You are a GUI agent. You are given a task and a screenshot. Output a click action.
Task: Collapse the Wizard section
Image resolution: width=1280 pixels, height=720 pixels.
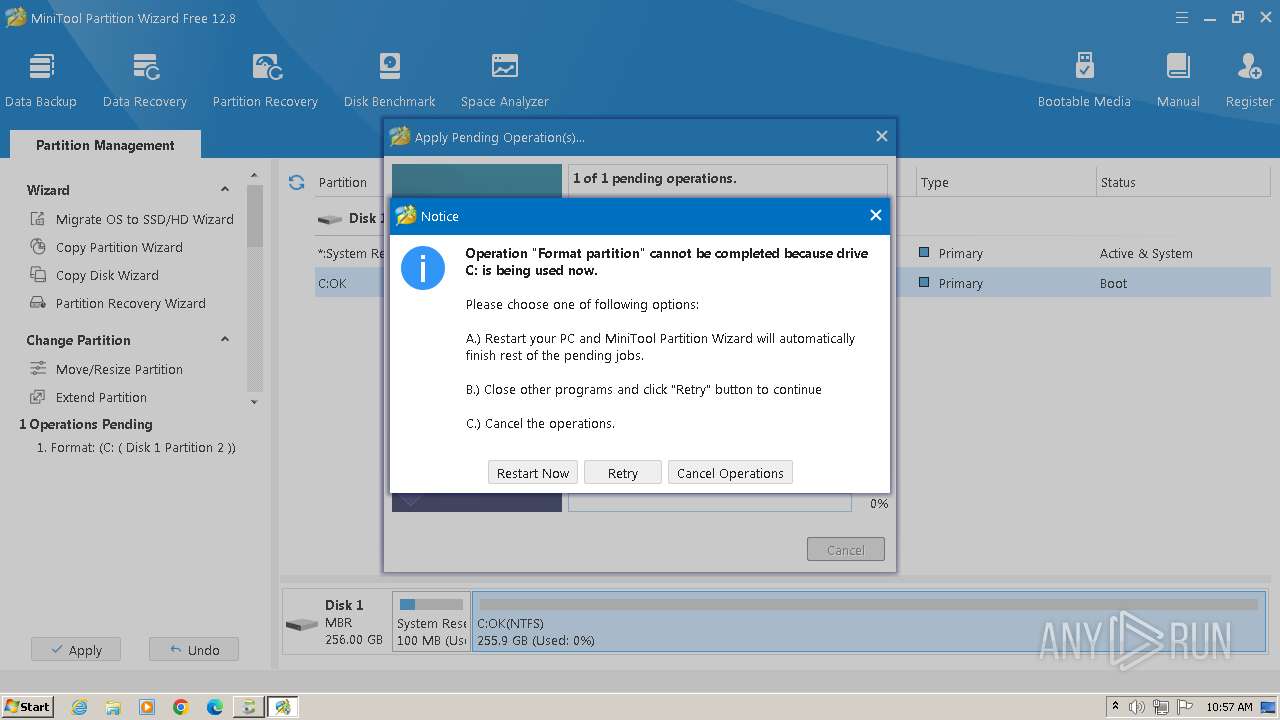(225, 189)
